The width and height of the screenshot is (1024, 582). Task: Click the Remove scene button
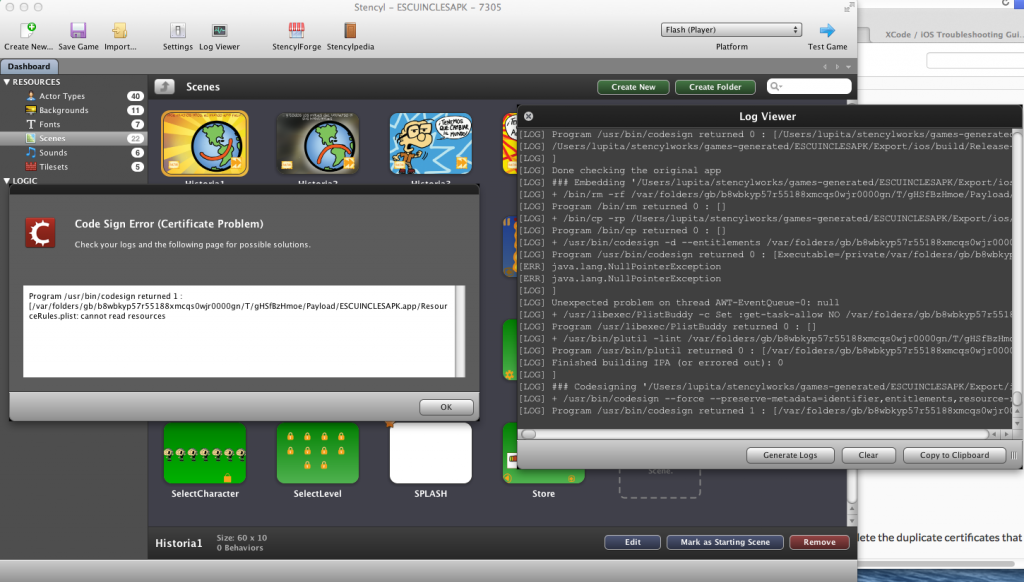point(820,542)
